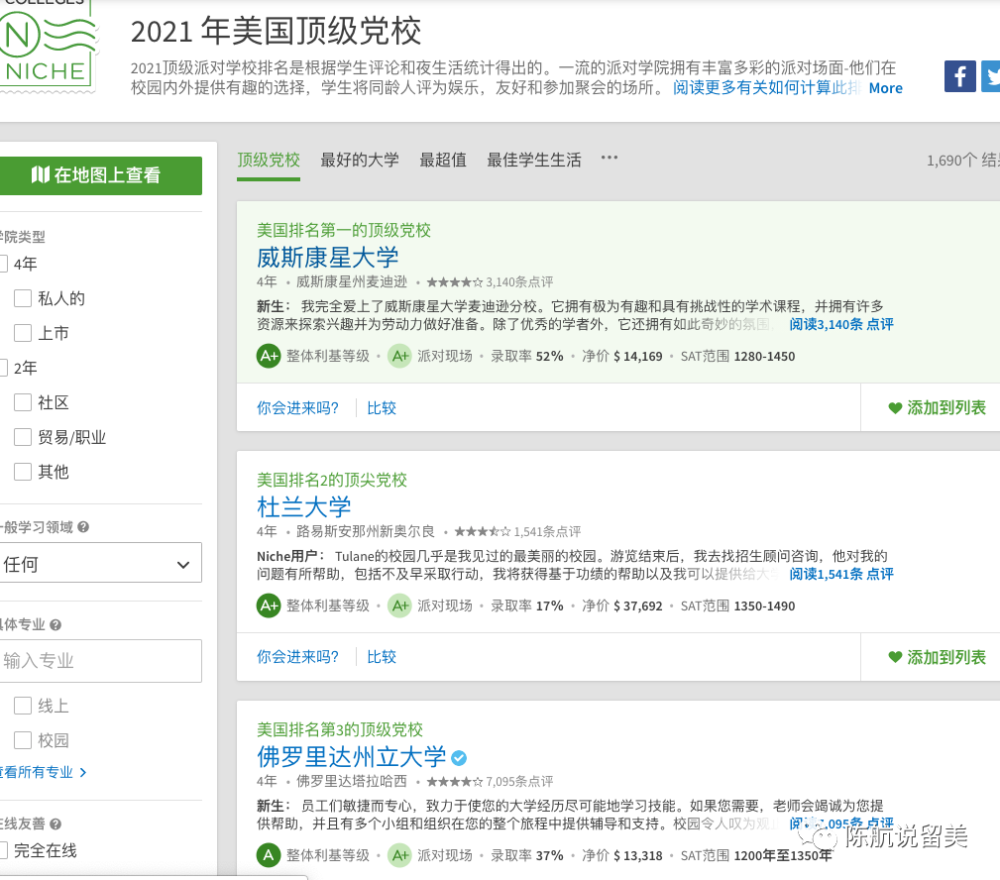Switch to the 最好的大学 tab
Viewport: 1000px width, 880px height.
pos(360,159)
